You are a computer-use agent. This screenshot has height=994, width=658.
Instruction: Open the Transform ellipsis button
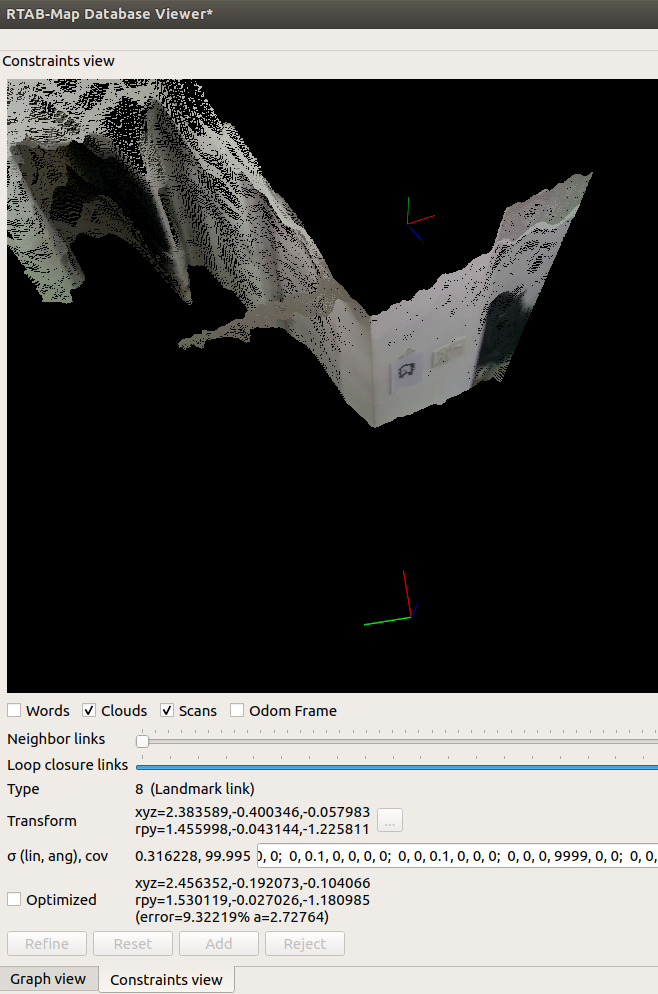click(390, 821)
